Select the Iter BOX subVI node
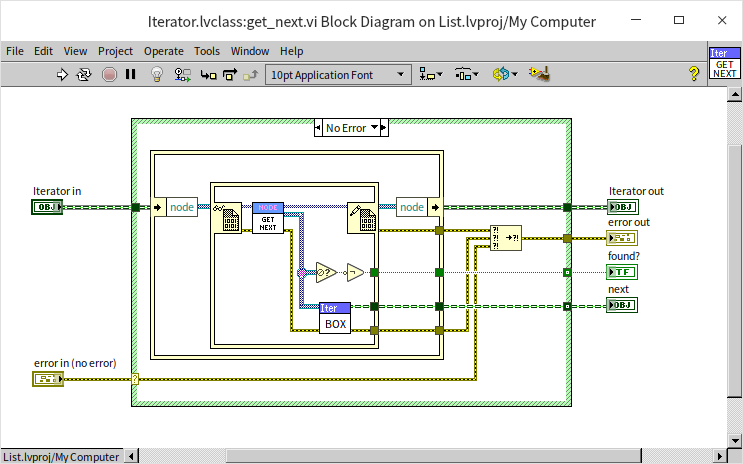 tap(335, 317)
